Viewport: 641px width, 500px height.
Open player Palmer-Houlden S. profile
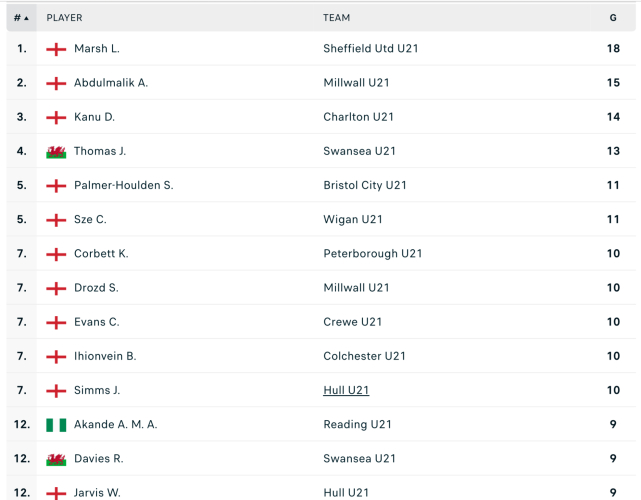point(123,186)
